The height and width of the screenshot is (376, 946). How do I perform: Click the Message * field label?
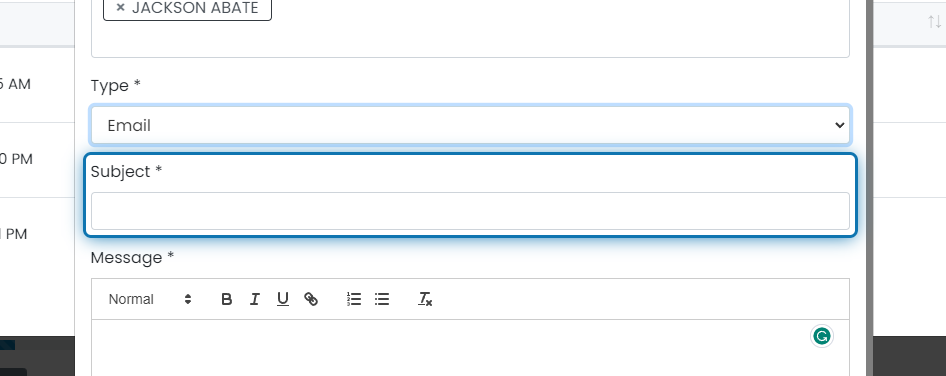[132, 258]
